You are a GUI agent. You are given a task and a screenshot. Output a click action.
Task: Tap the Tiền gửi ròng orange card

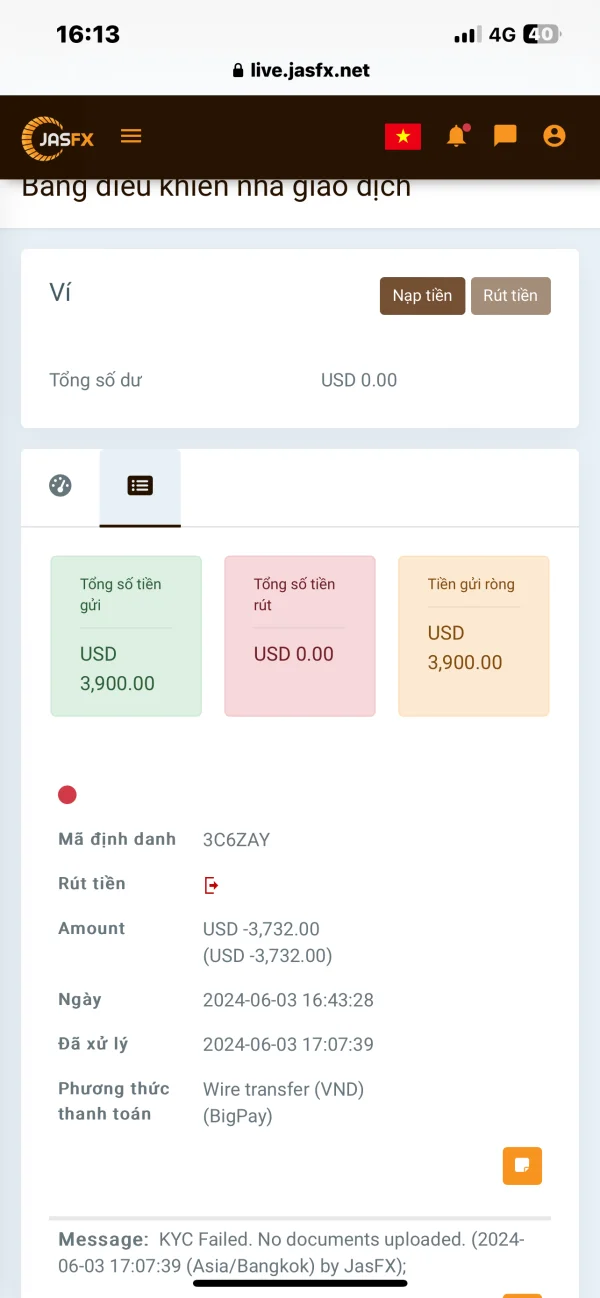pos(473,636)
